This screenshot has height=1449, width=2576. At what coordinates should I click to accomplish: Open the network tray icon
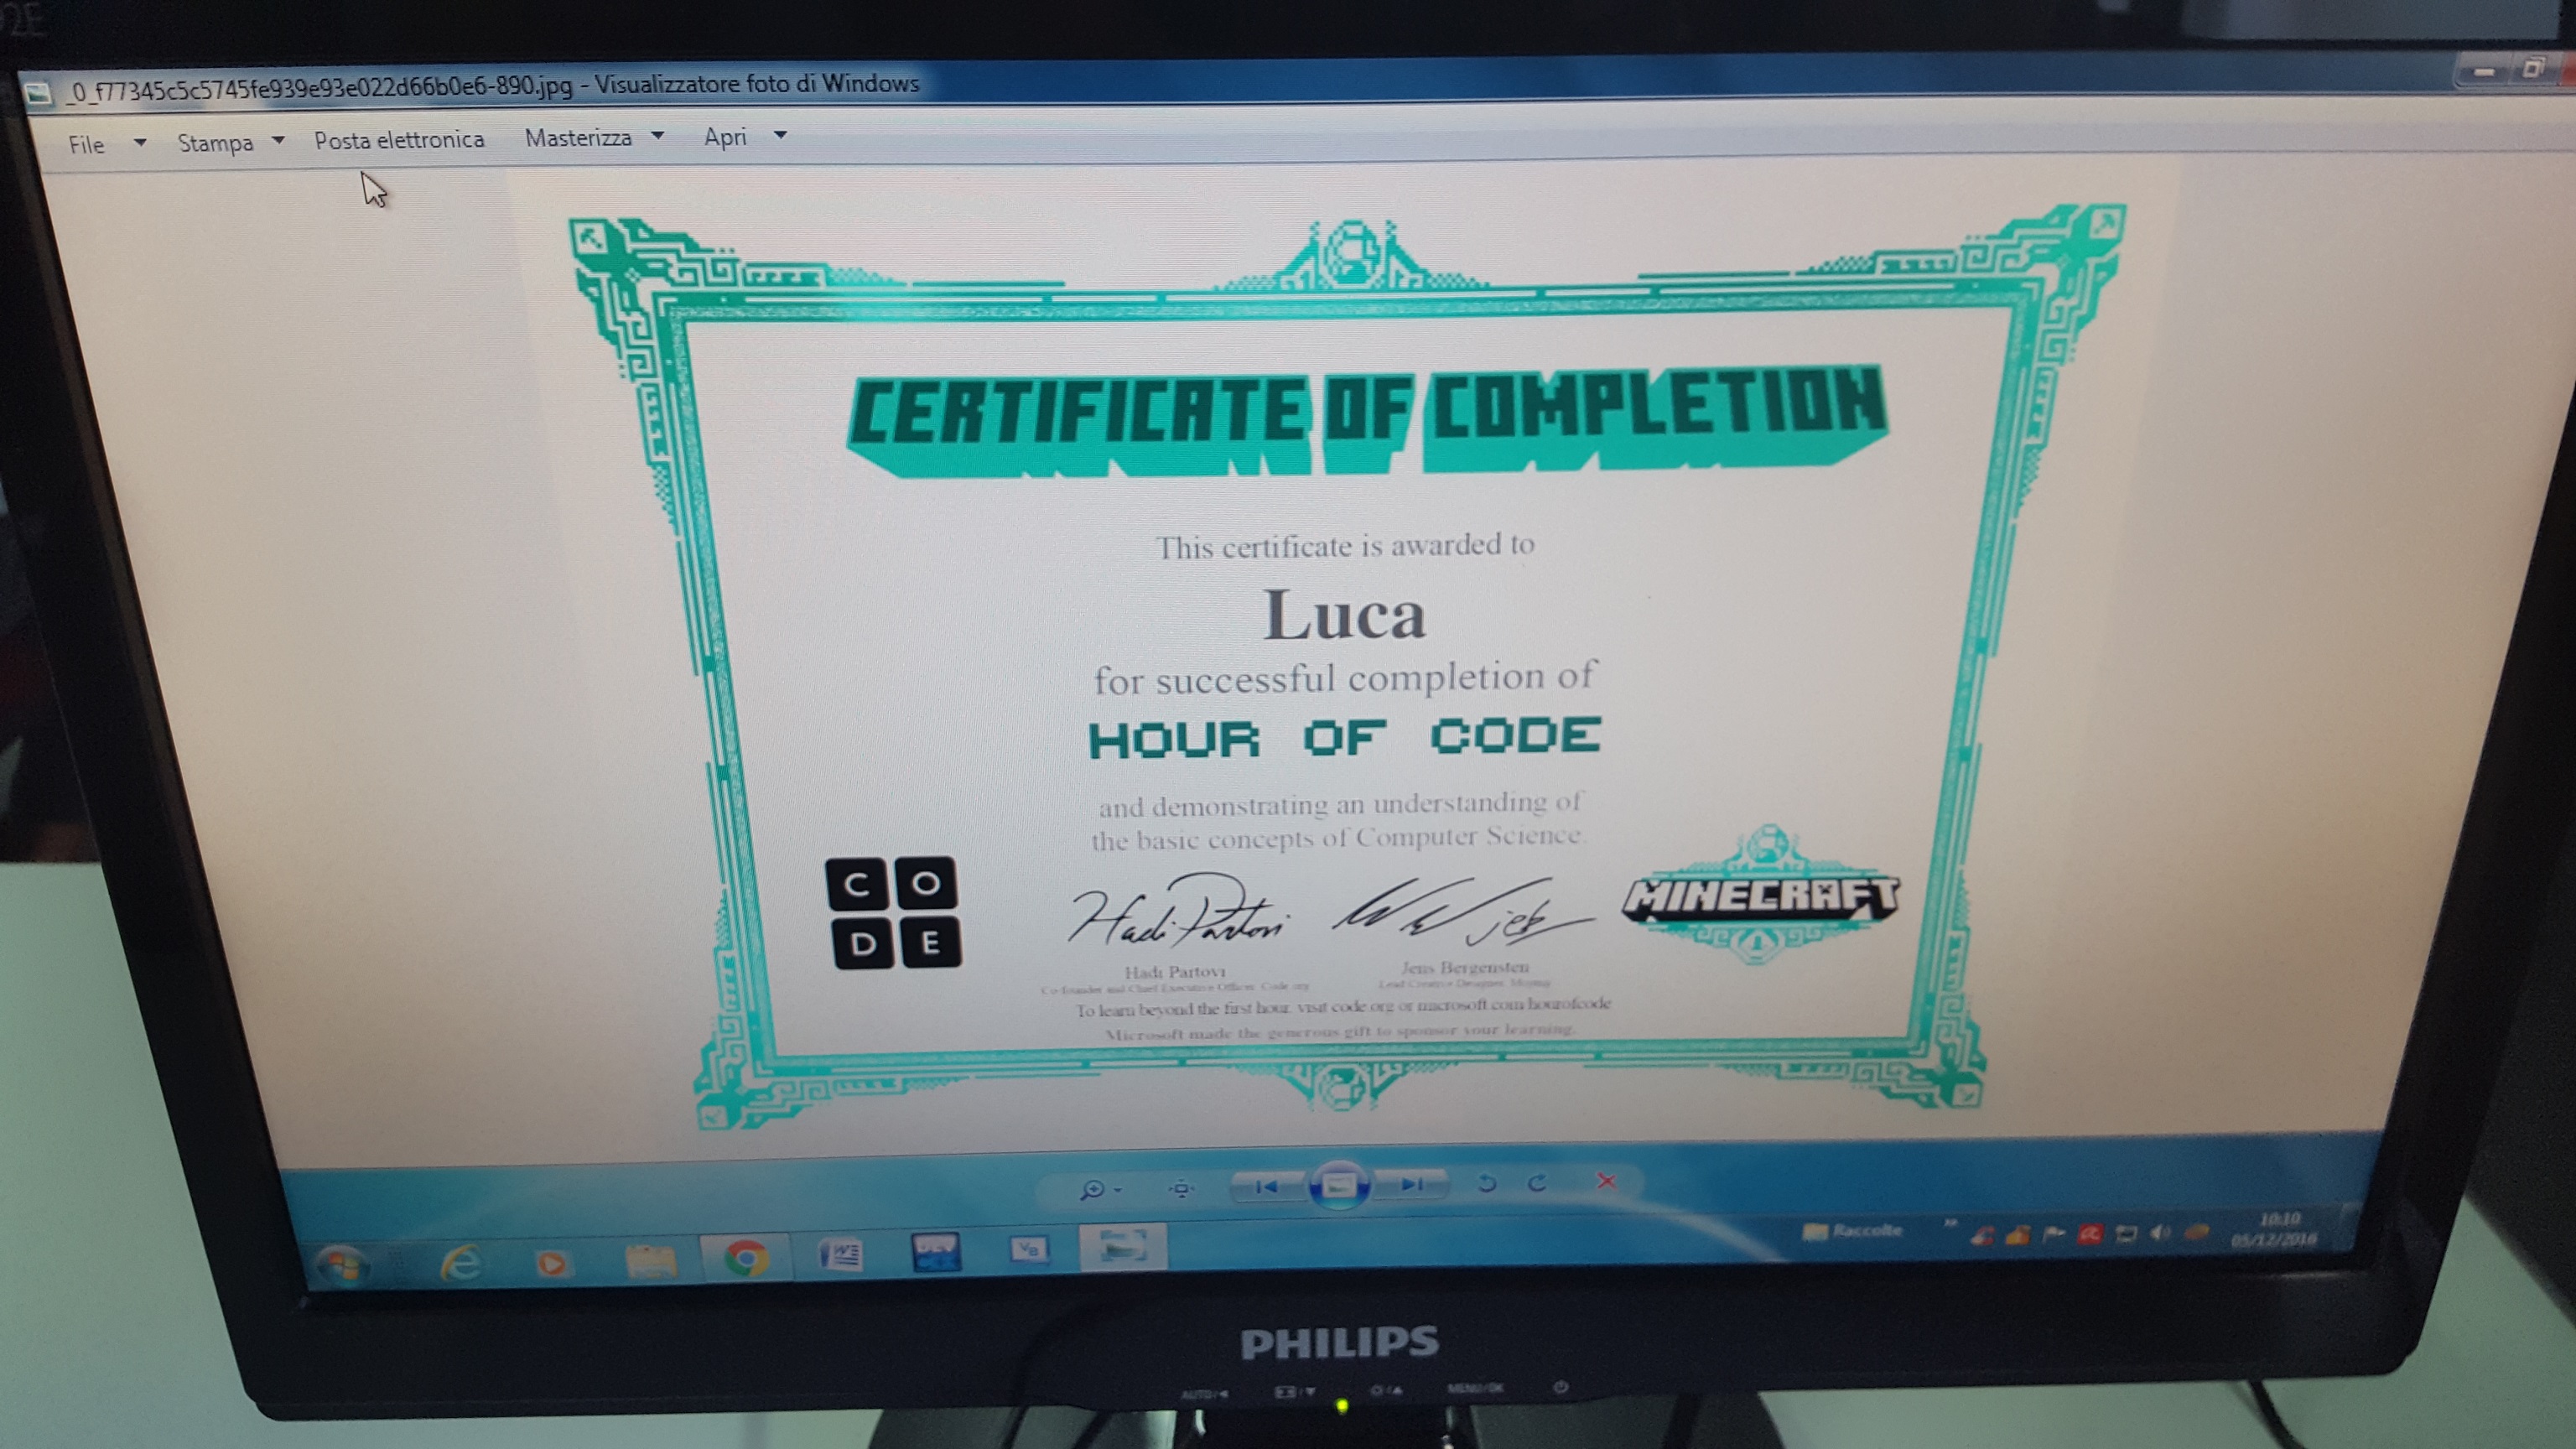point(2126,1234)
